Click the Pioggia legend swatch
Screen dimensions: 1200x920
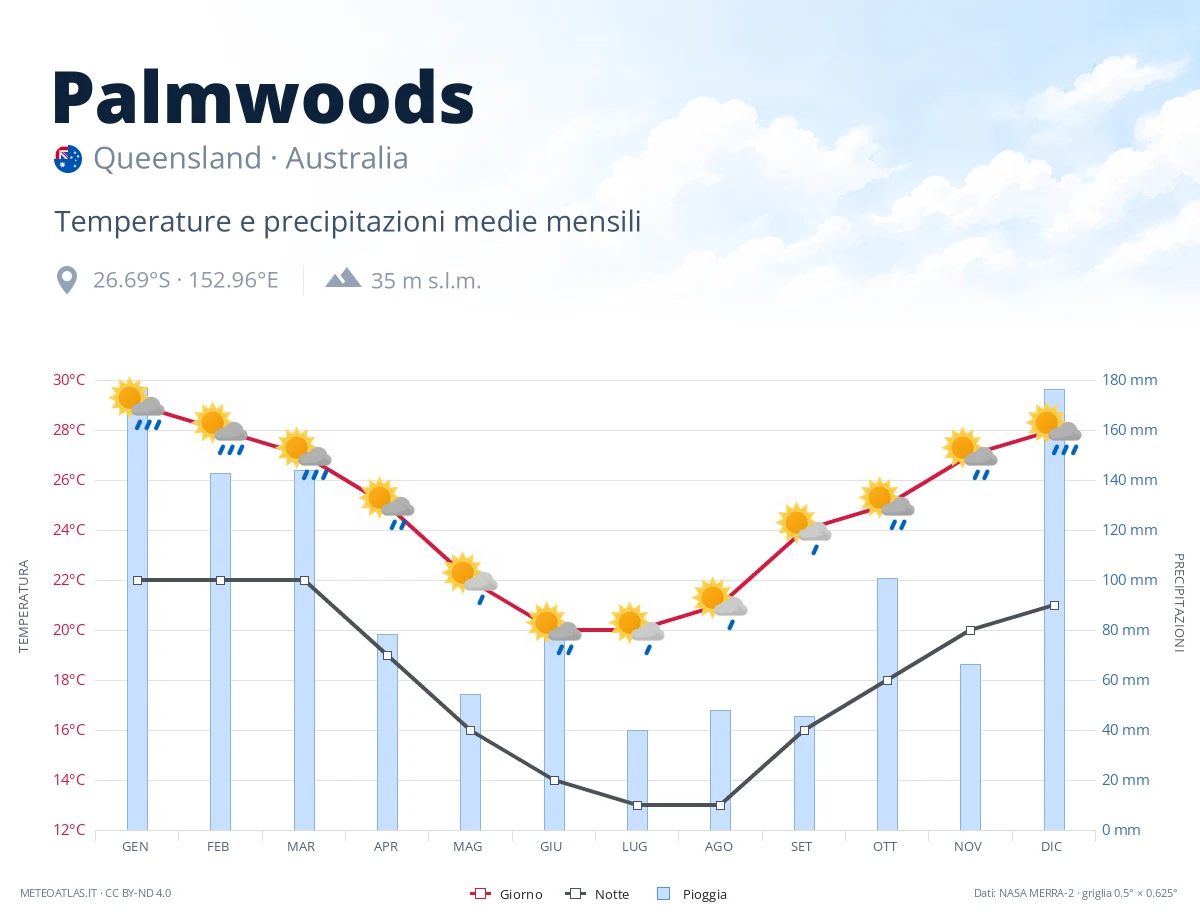pyautogui.click(x=664, y=894)
